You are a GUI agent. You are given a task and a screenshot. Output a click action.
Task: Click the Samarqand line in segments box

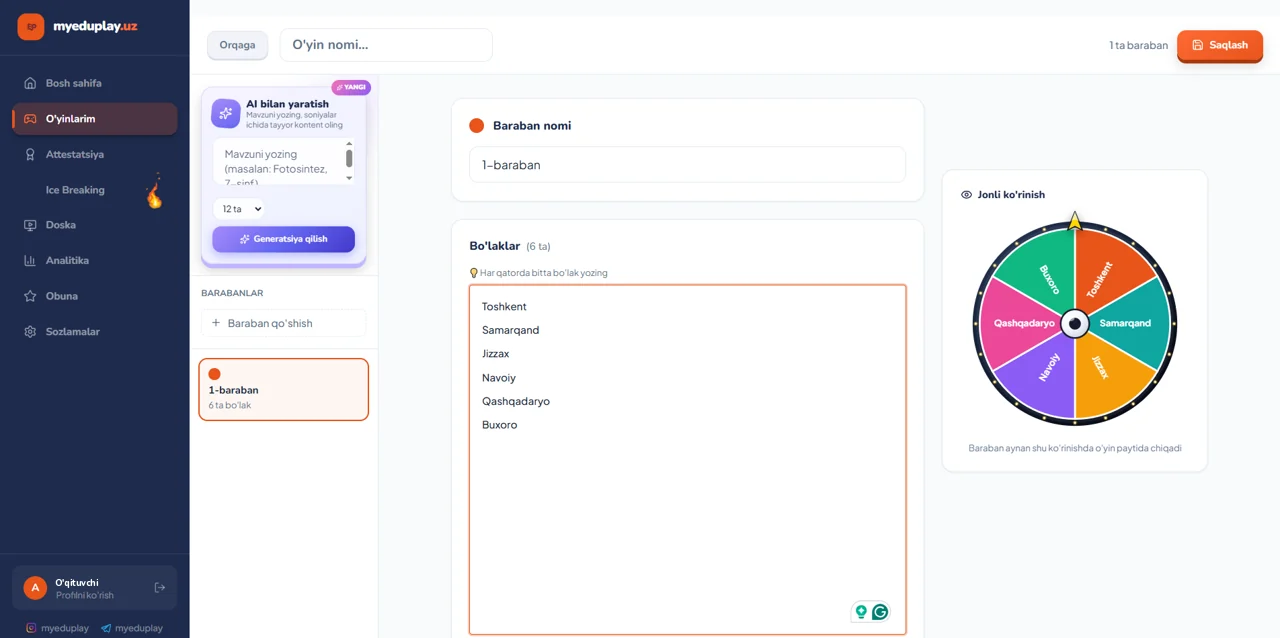[510, 330]
